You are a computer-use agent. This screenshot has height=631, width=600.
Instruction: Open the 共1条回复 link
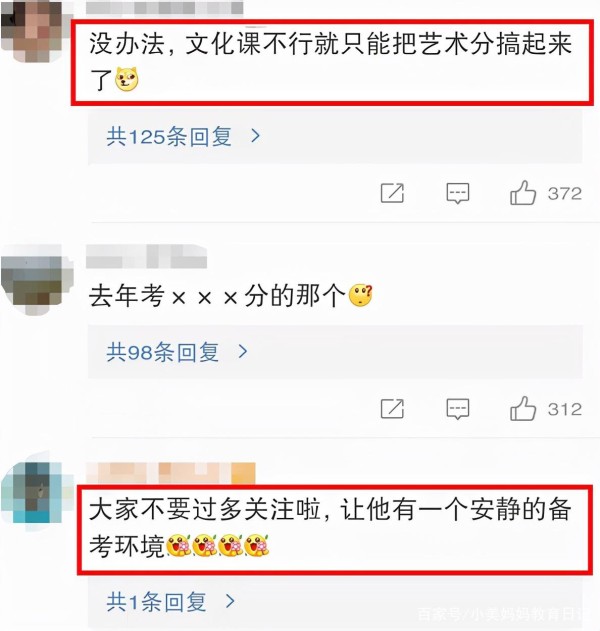pos(156,602)
